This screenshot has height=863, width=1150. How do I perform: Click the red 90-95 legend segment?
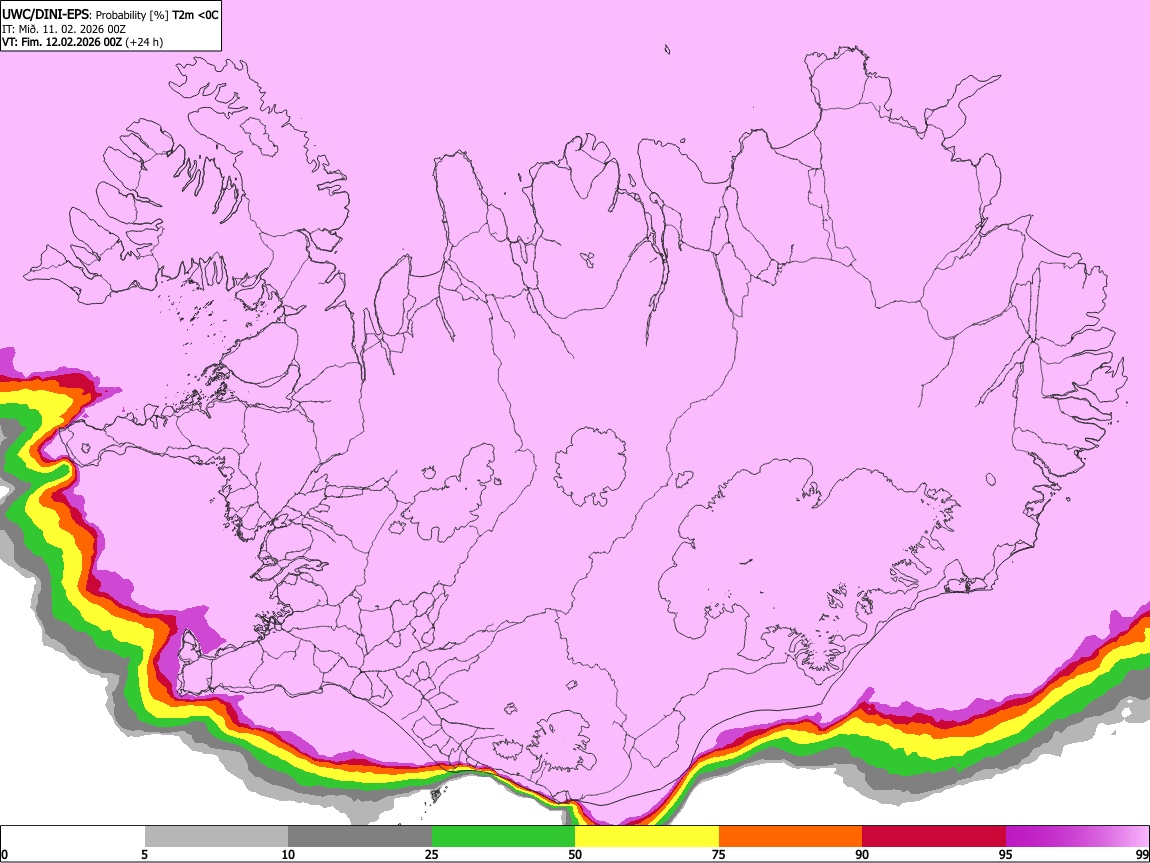coord(934,836)
